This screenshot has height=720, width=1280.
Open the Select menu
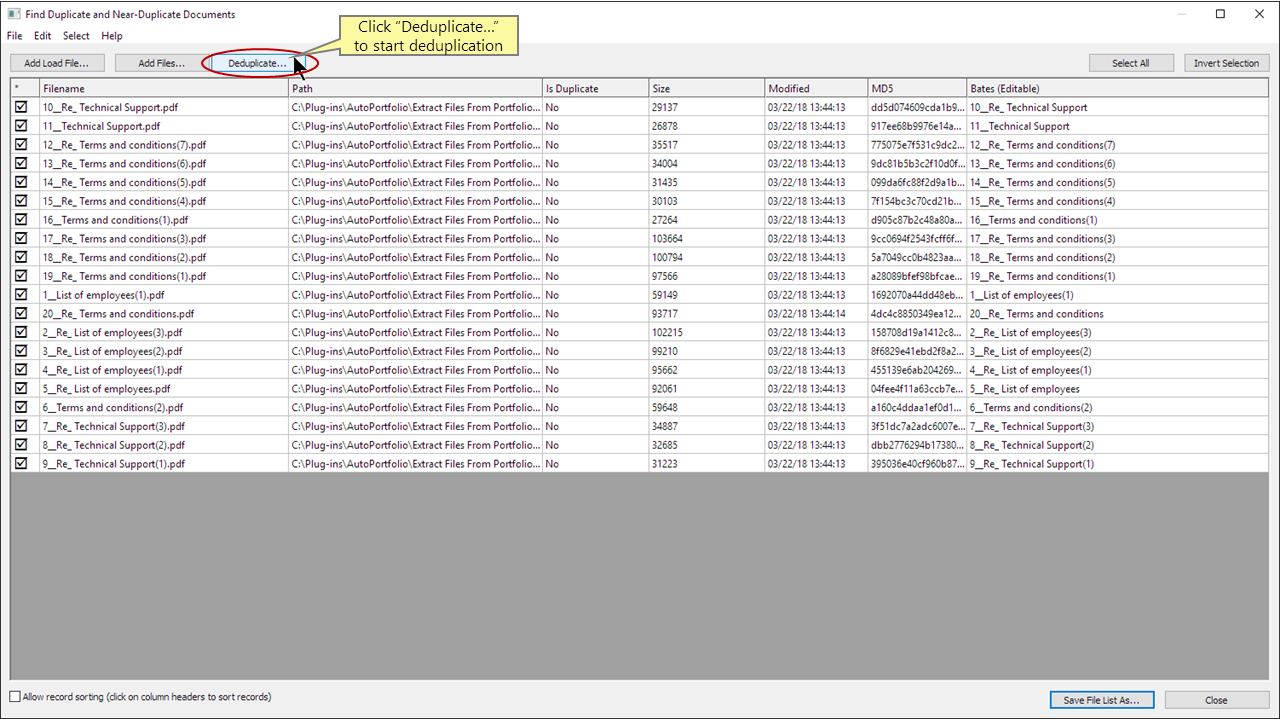click(x=76, y=35)
